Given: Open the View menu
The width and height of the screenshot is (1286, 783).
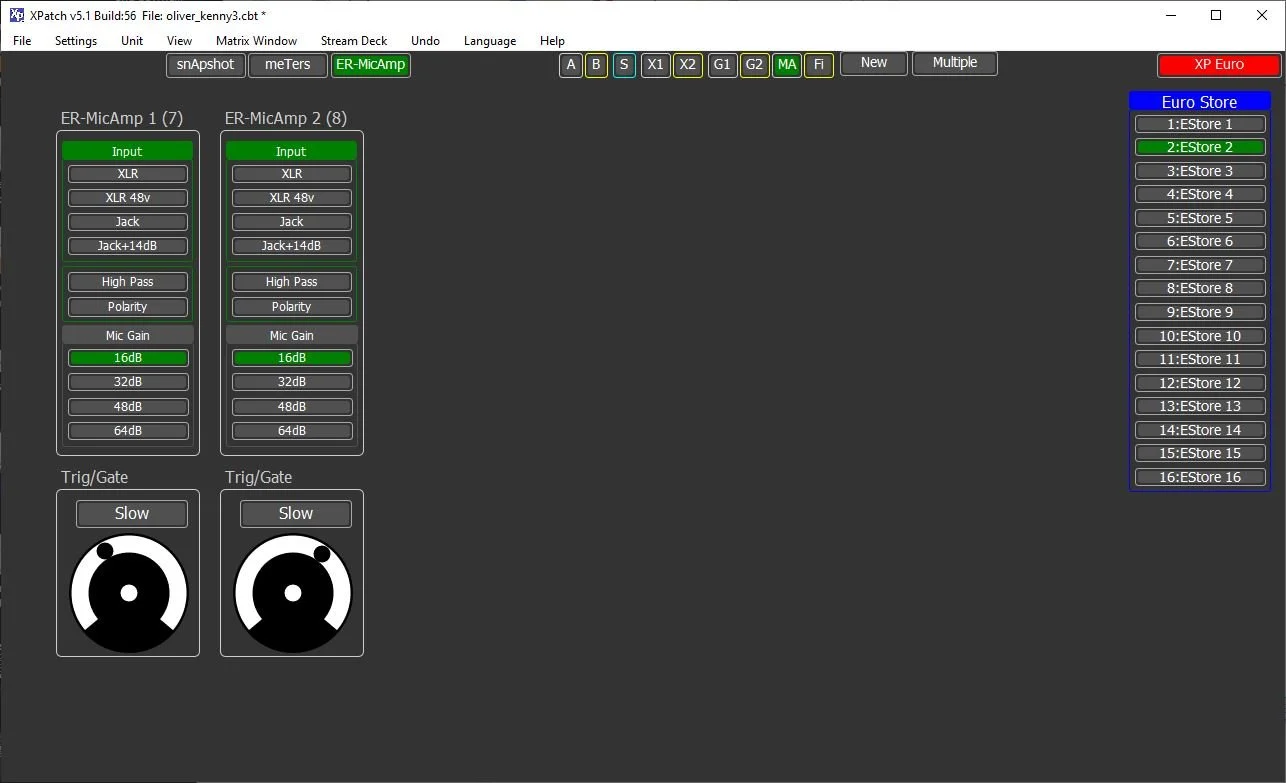Looking at the screenshot, I should point(180,41).
